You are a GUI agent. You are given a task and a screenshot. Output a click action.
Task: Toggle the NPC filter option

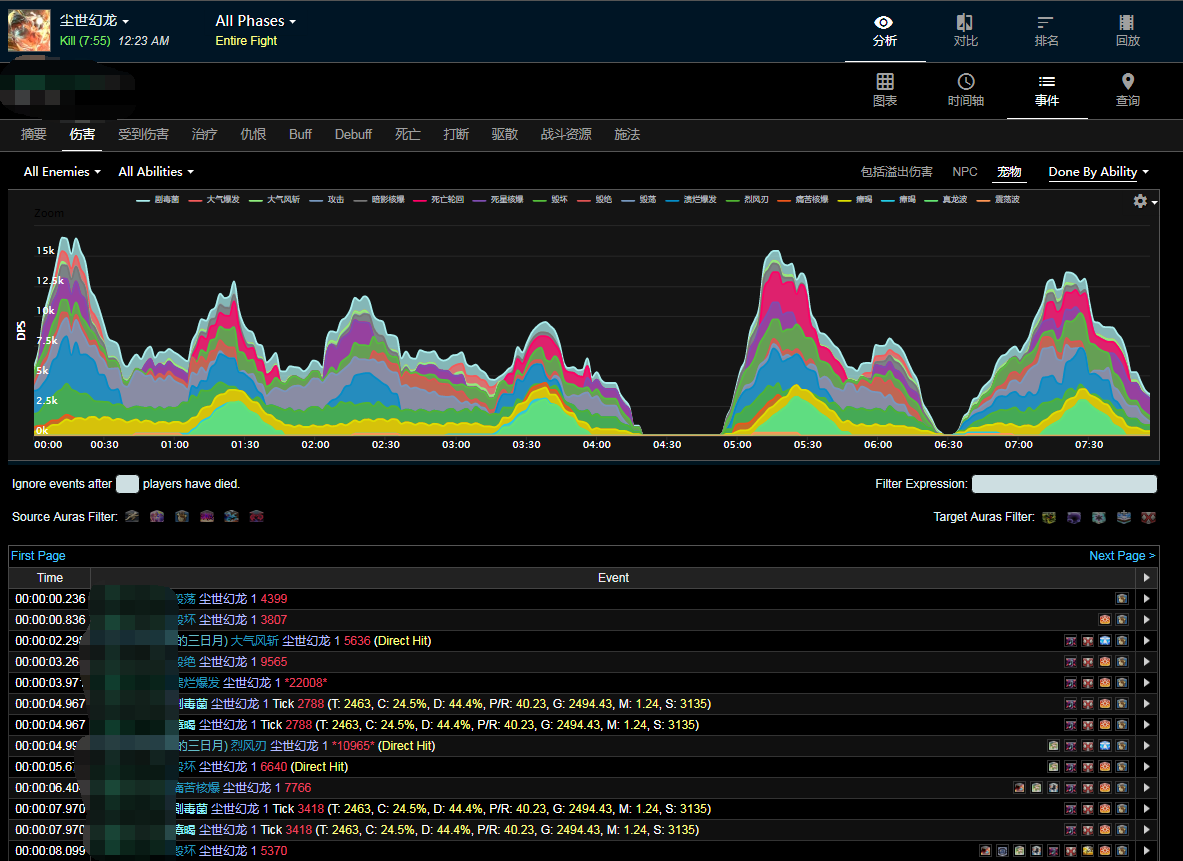coord(964,172)
